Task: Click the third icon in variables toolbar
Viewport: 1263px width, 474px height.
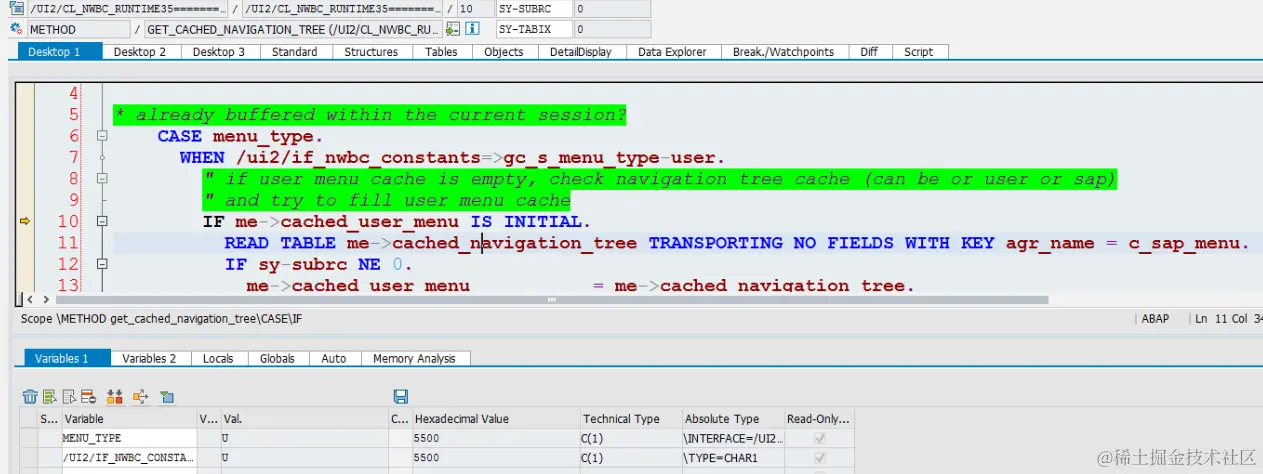Action: pos(69,397)
